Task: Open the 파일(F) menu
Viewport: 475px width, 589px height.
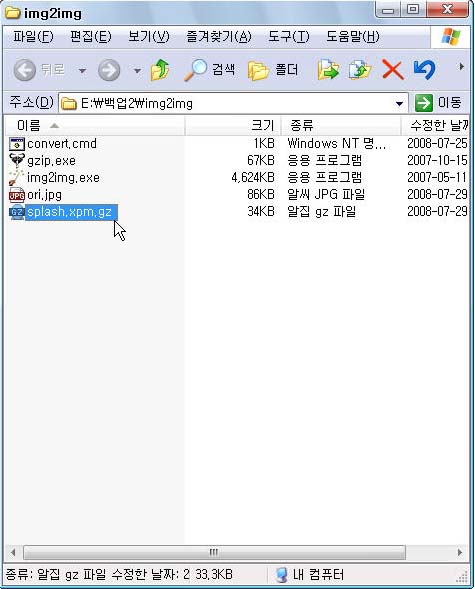Action: (x=33, y=37)
